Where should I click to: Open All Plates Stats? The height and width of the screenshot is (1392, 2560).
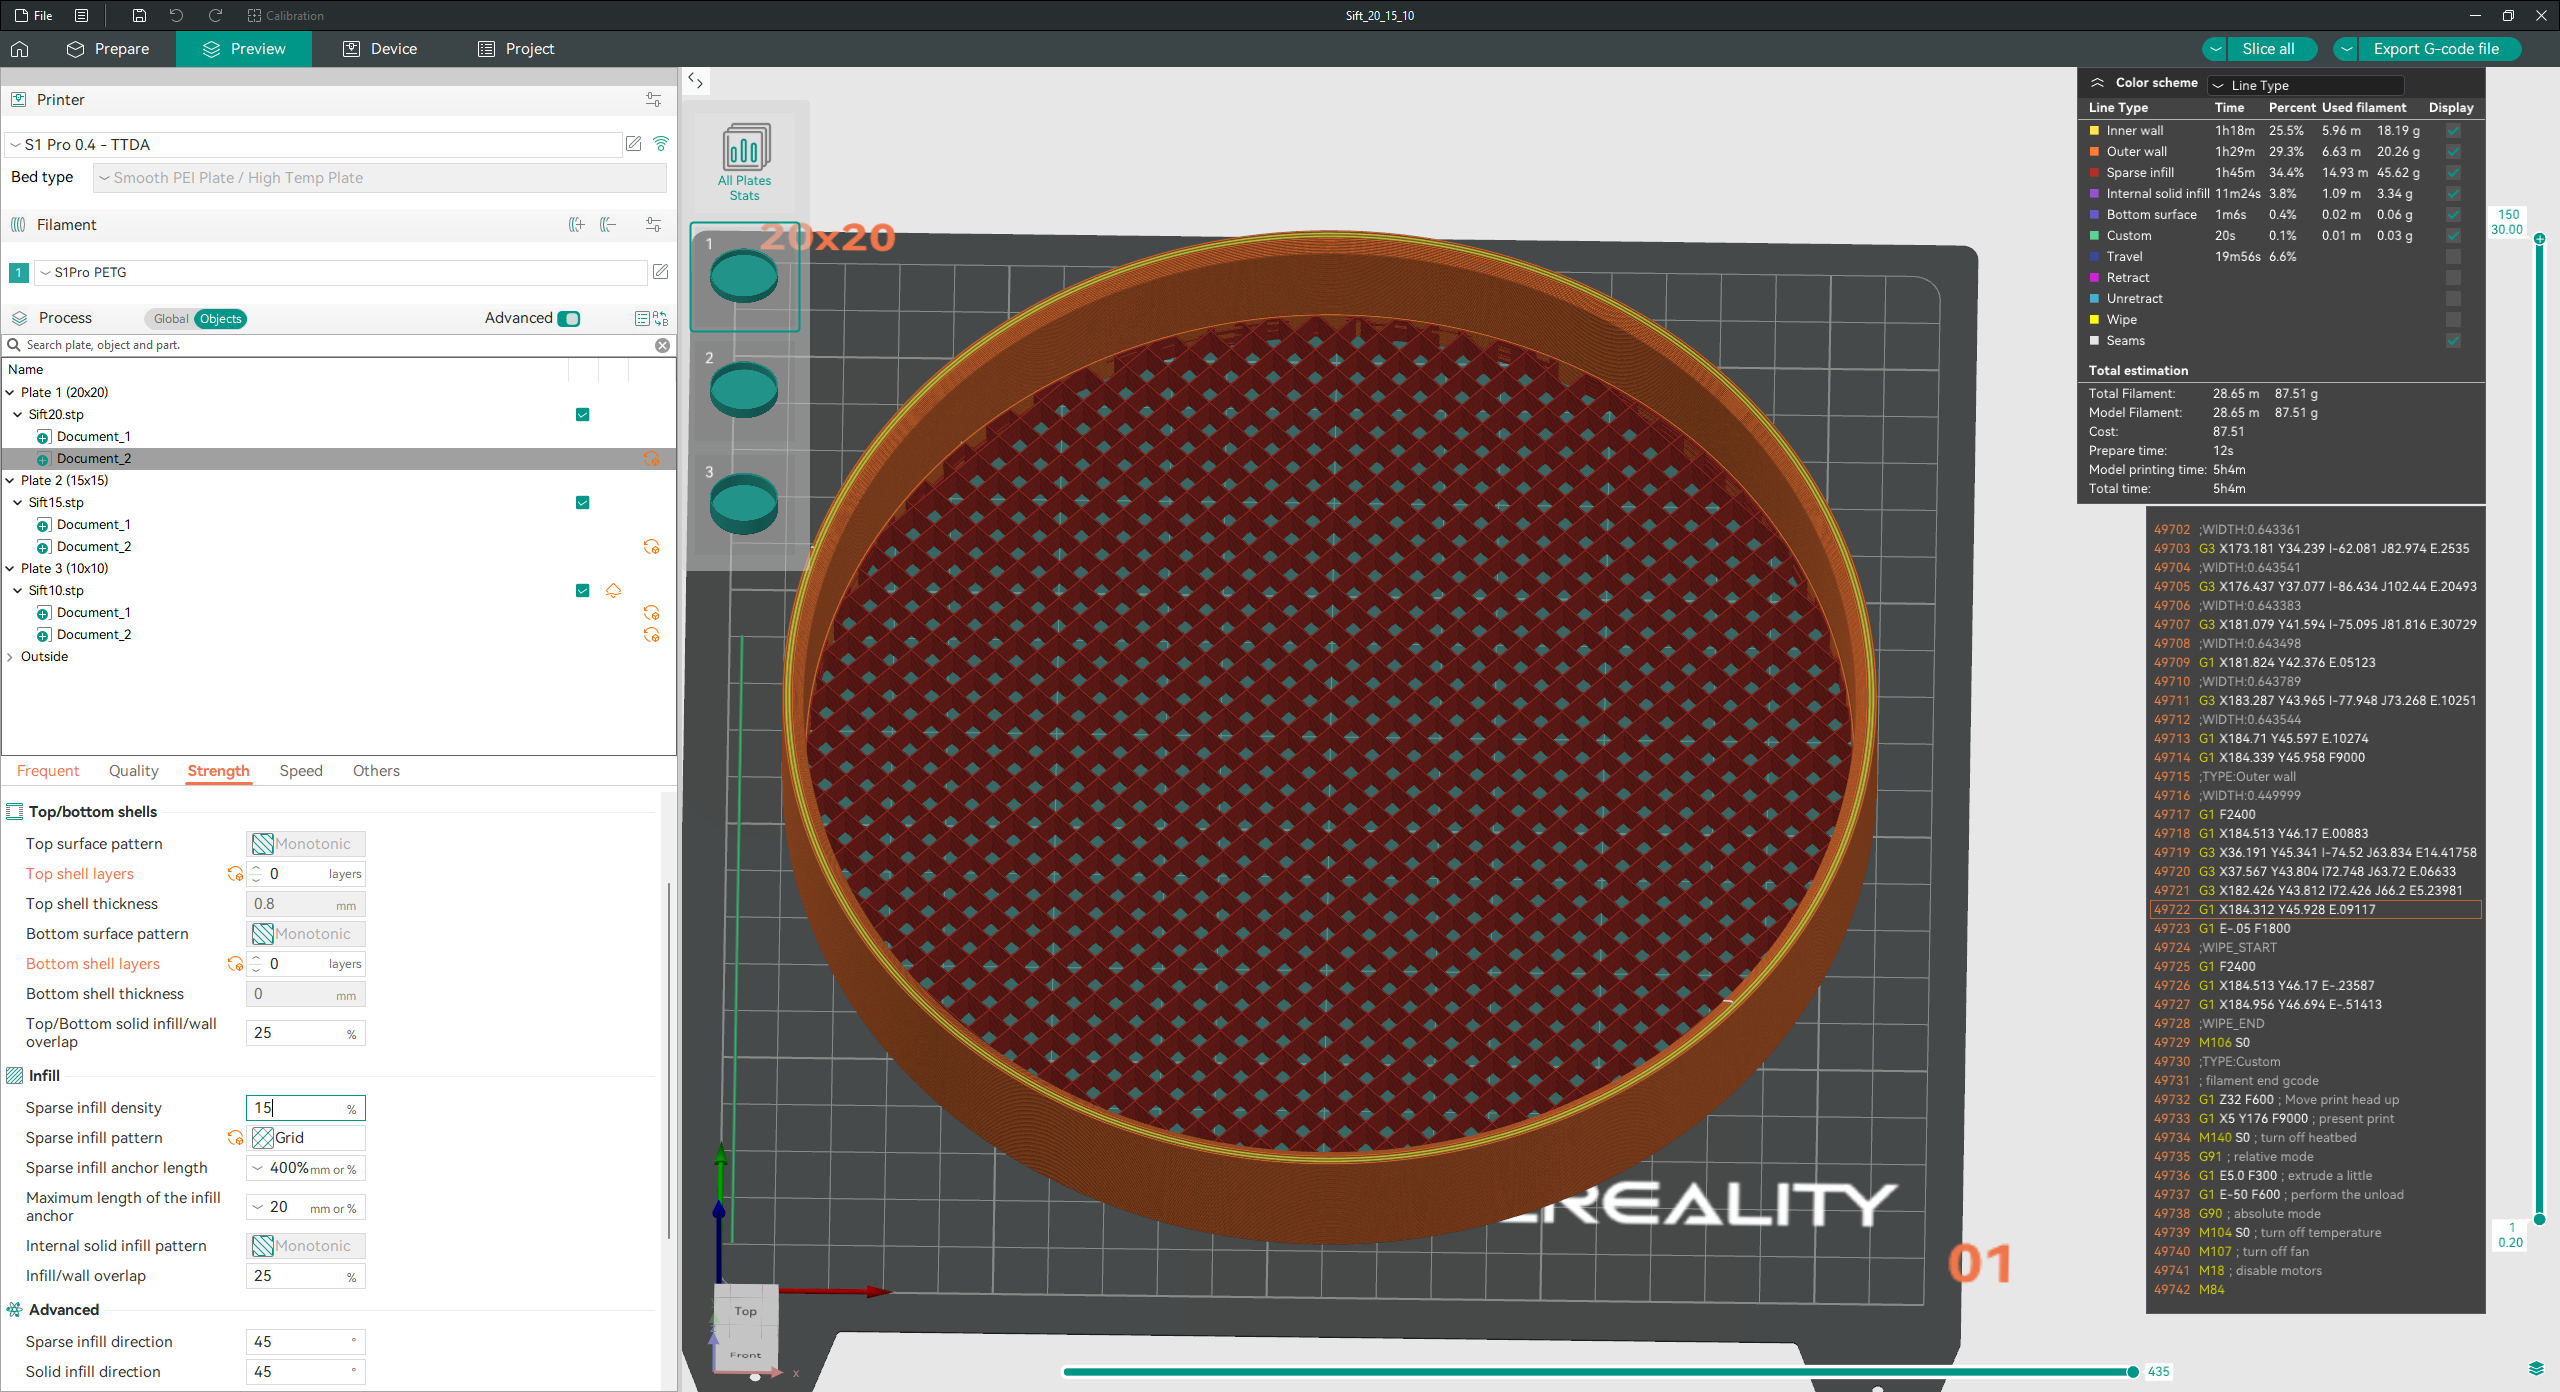click(x=744, y=162)
